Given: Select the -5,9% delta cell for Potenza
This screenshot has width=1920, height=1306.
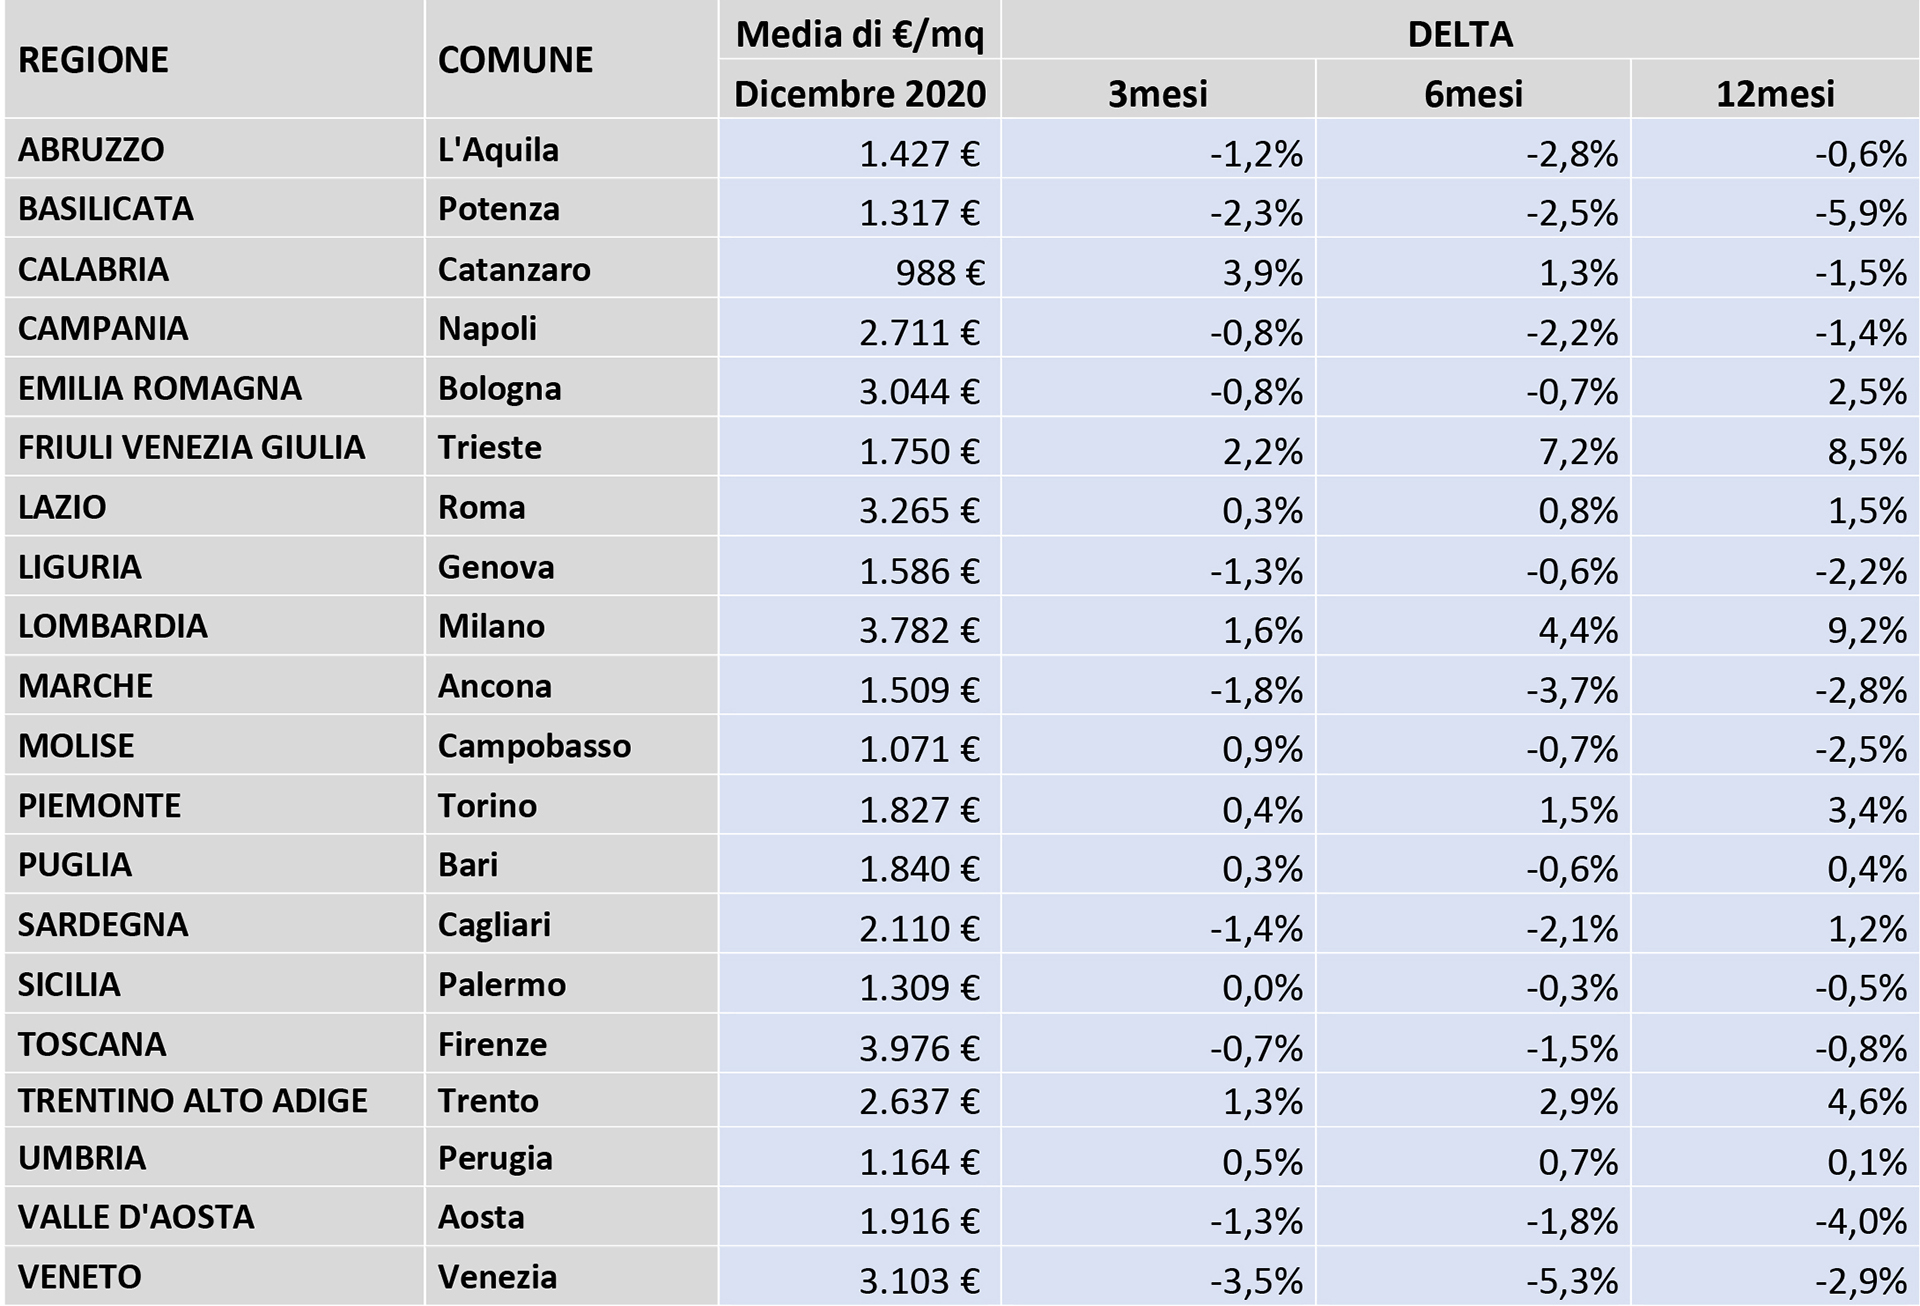Looking at the screenshot, I should 1860,213.
